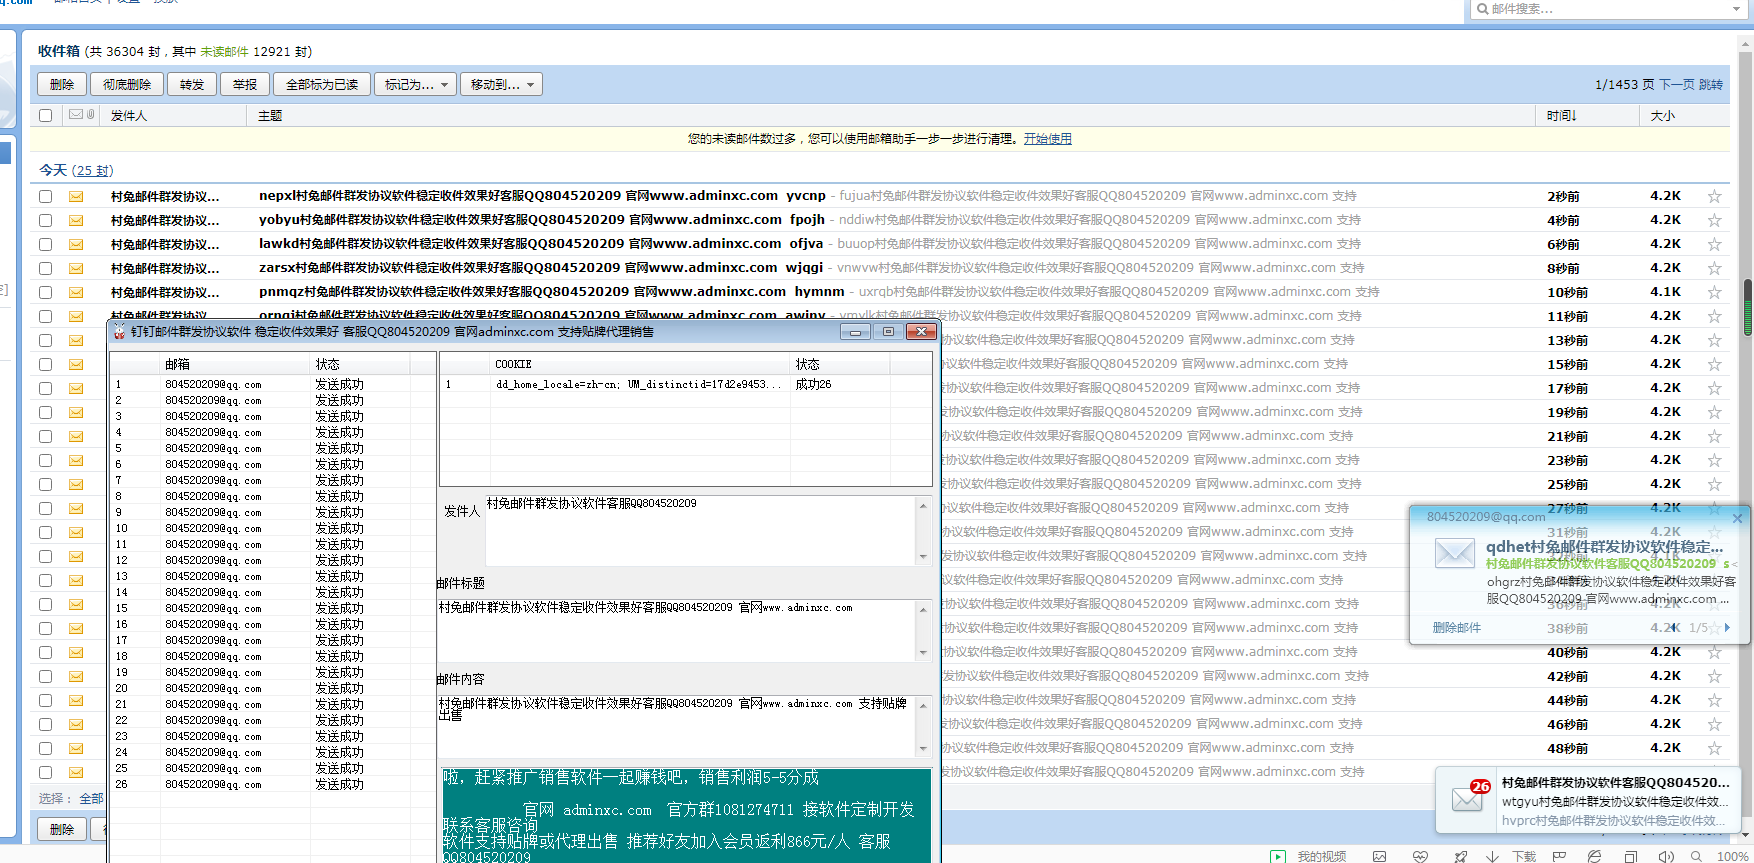Click 大小 column header in inbox
The height and width of the screenshot is (863, 1754).
pyautogui.click(x=1663, y=116)
